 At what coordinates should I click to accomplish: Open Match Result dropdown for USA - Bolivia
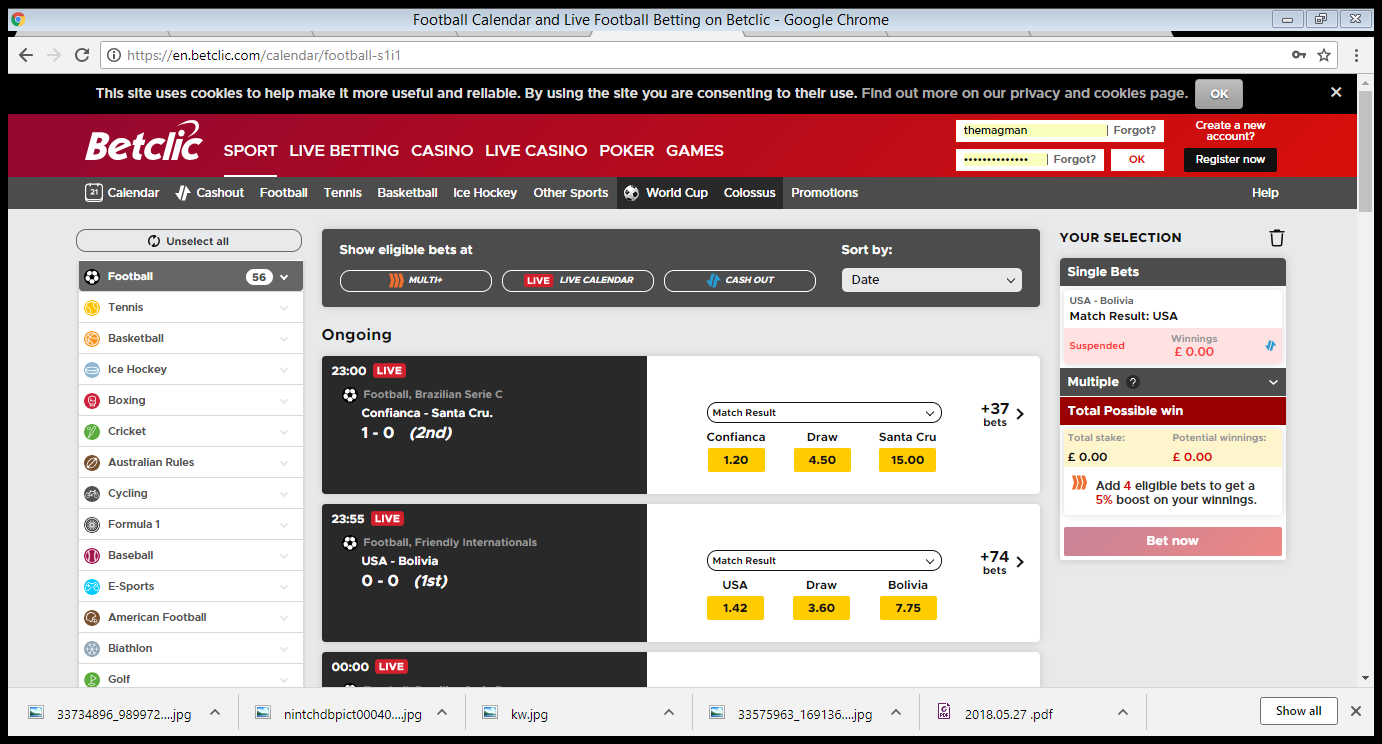point(824,560)
